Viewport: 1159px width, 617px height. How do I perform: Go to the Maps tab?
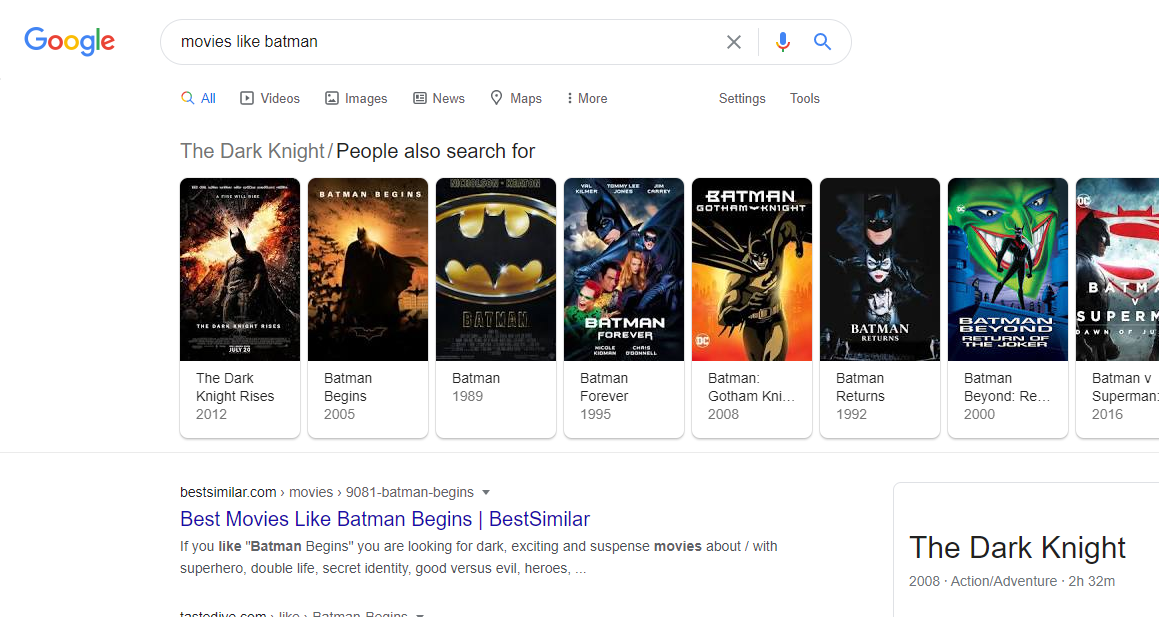pyautogui.click(x=516, y=98)
